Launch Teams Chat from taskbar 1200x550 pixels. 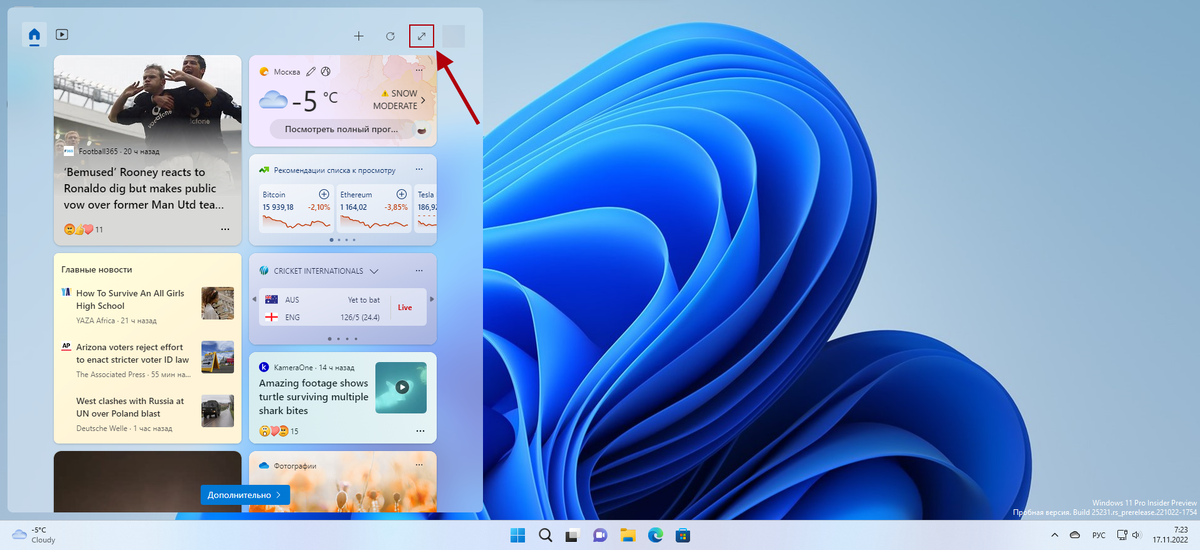pos(601,535)
